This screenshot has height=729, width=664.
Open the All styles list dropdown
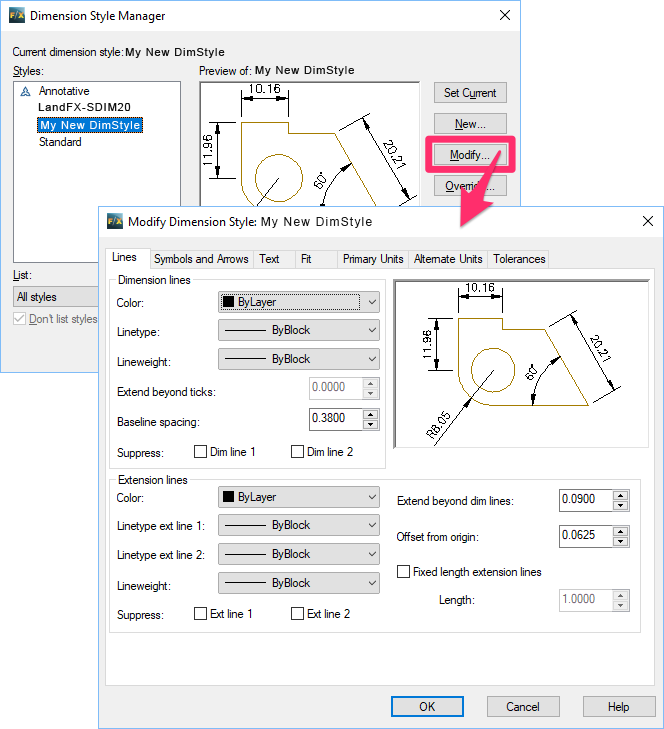tap(56, 297)
